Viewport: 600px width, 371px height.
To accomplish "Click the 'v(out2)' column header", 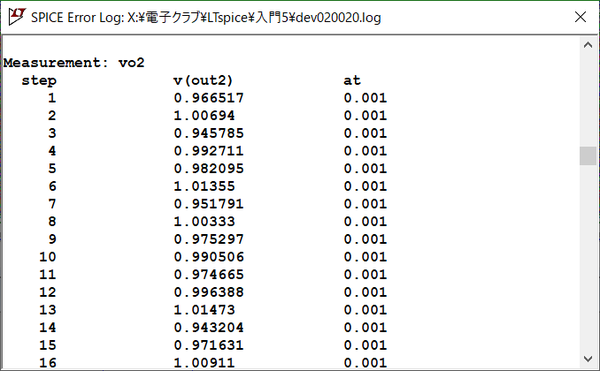I will (x=203, y=81).
